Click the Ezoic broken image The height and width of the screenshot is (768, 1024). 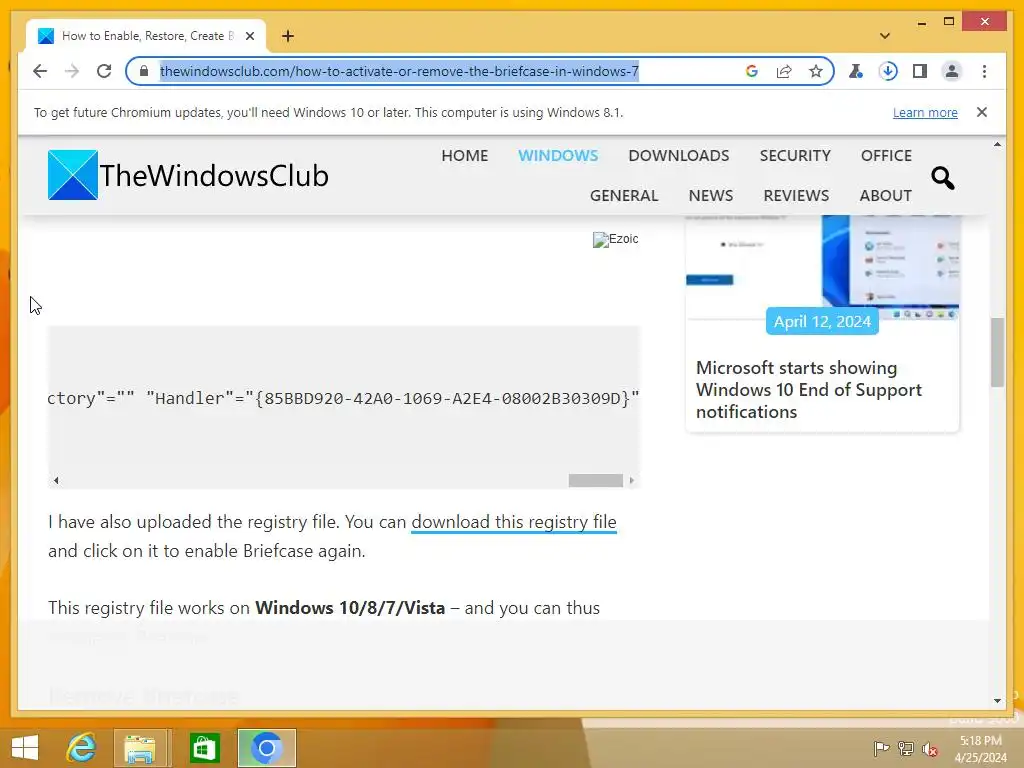[x=615, y=240]
